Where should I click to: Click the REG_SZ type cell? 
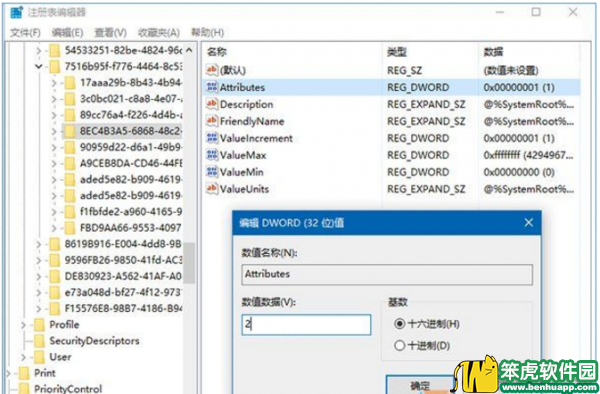(x=405, y=70)
